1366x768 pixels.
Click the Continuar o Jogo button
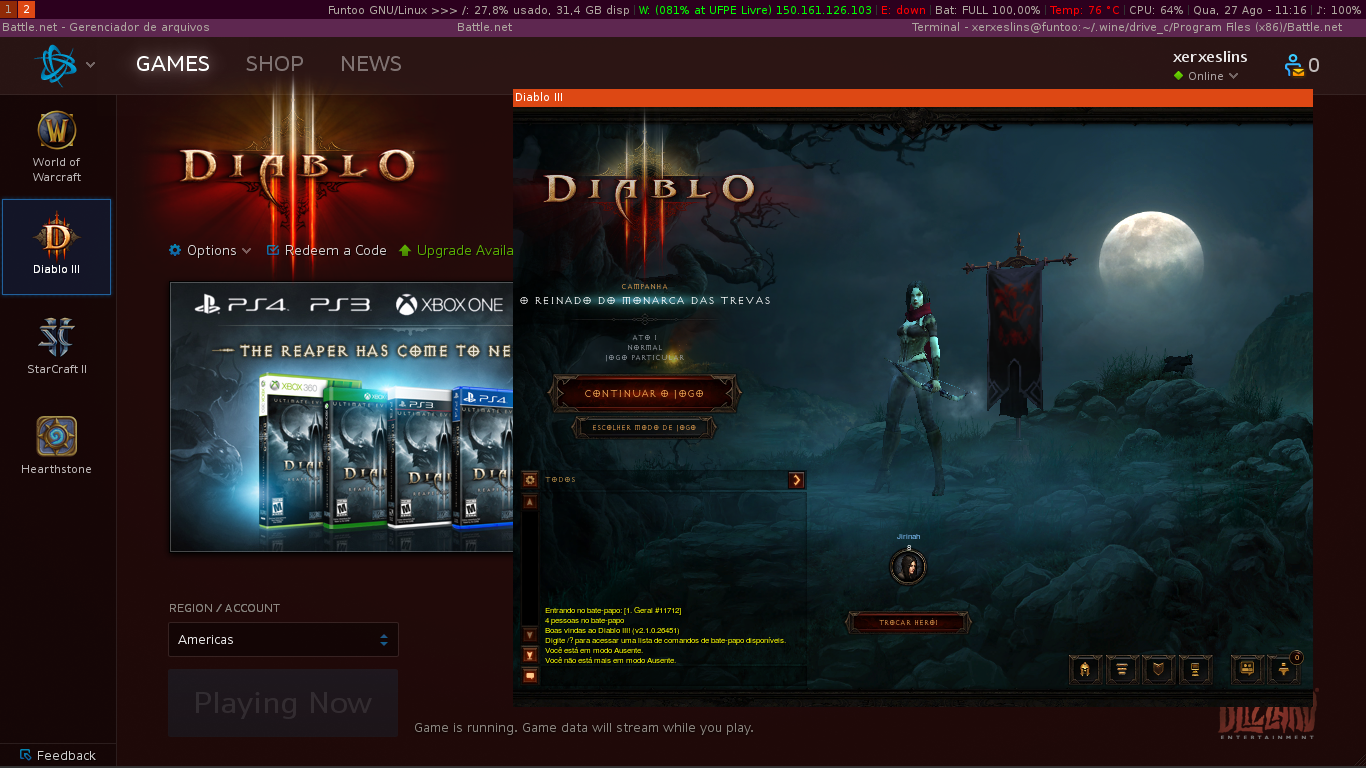tap(645, 393)
